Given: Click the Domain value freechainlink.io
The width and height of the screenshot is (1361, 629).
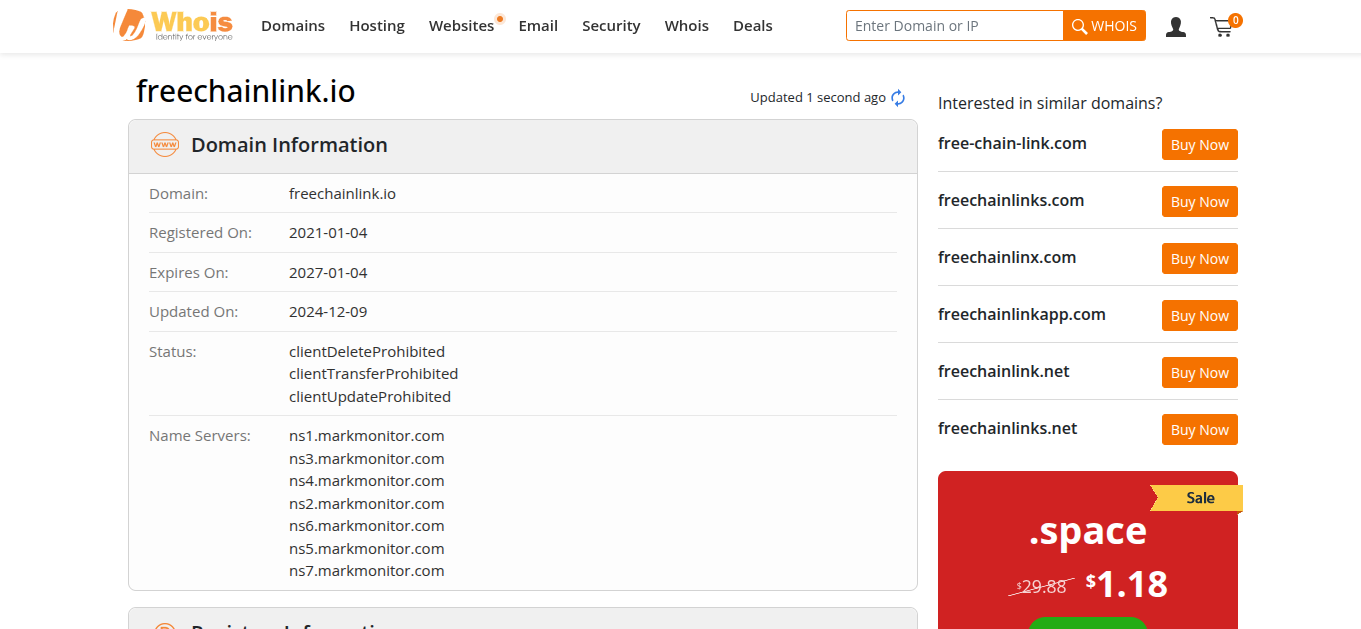Looking at the screenshot, I should (x=343, y=194).
